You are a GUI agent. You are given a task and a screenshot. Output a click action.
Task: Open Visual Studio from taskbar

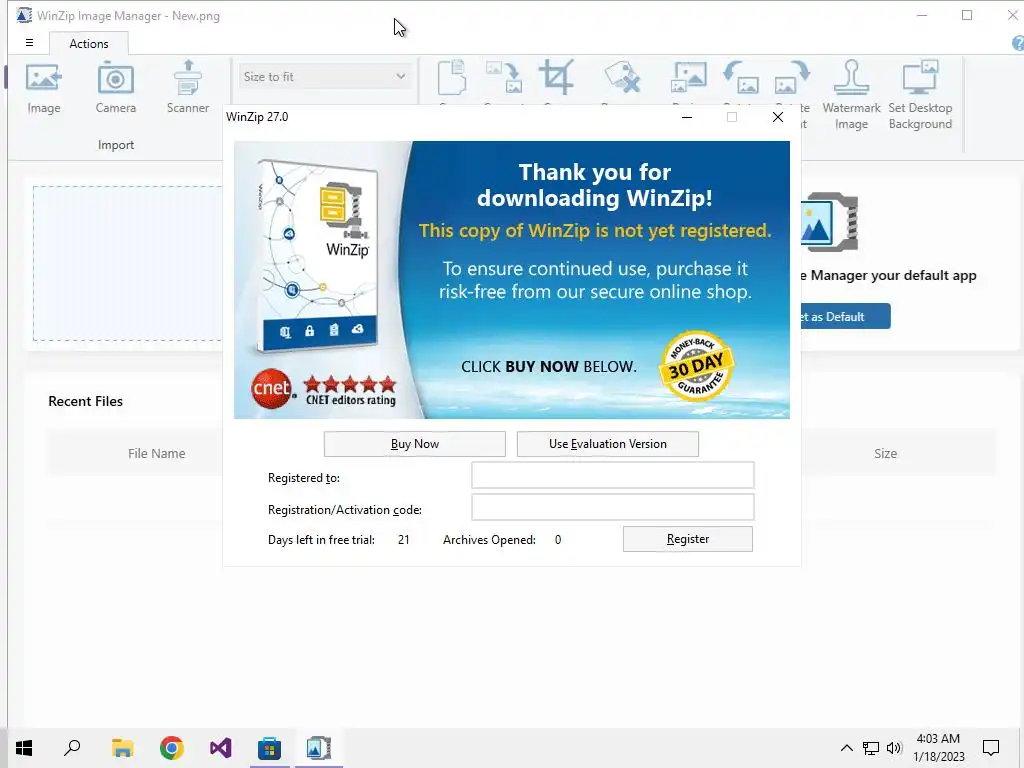pyautogui.click(x=221, y=748)
